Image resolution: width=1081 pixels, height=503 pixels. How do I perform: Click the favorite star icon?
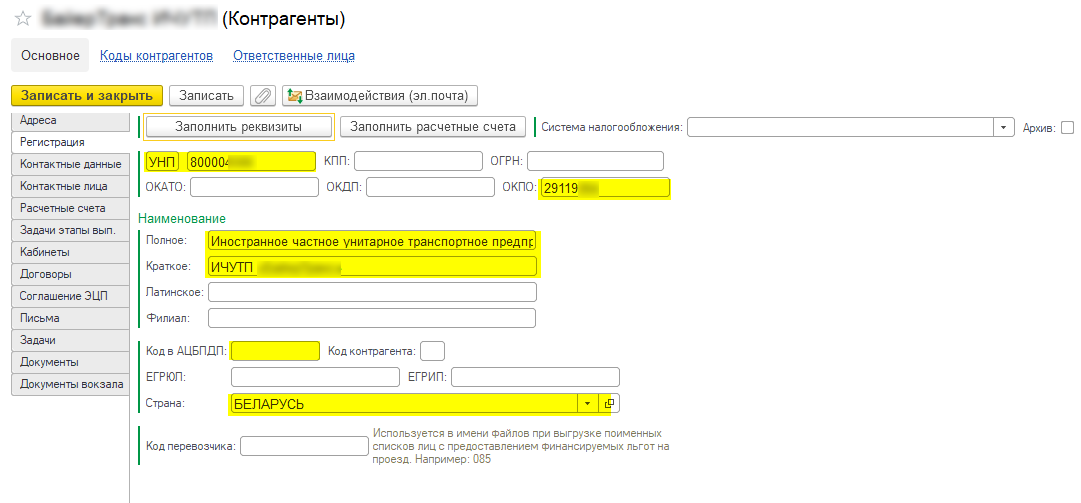coord(22,19)
